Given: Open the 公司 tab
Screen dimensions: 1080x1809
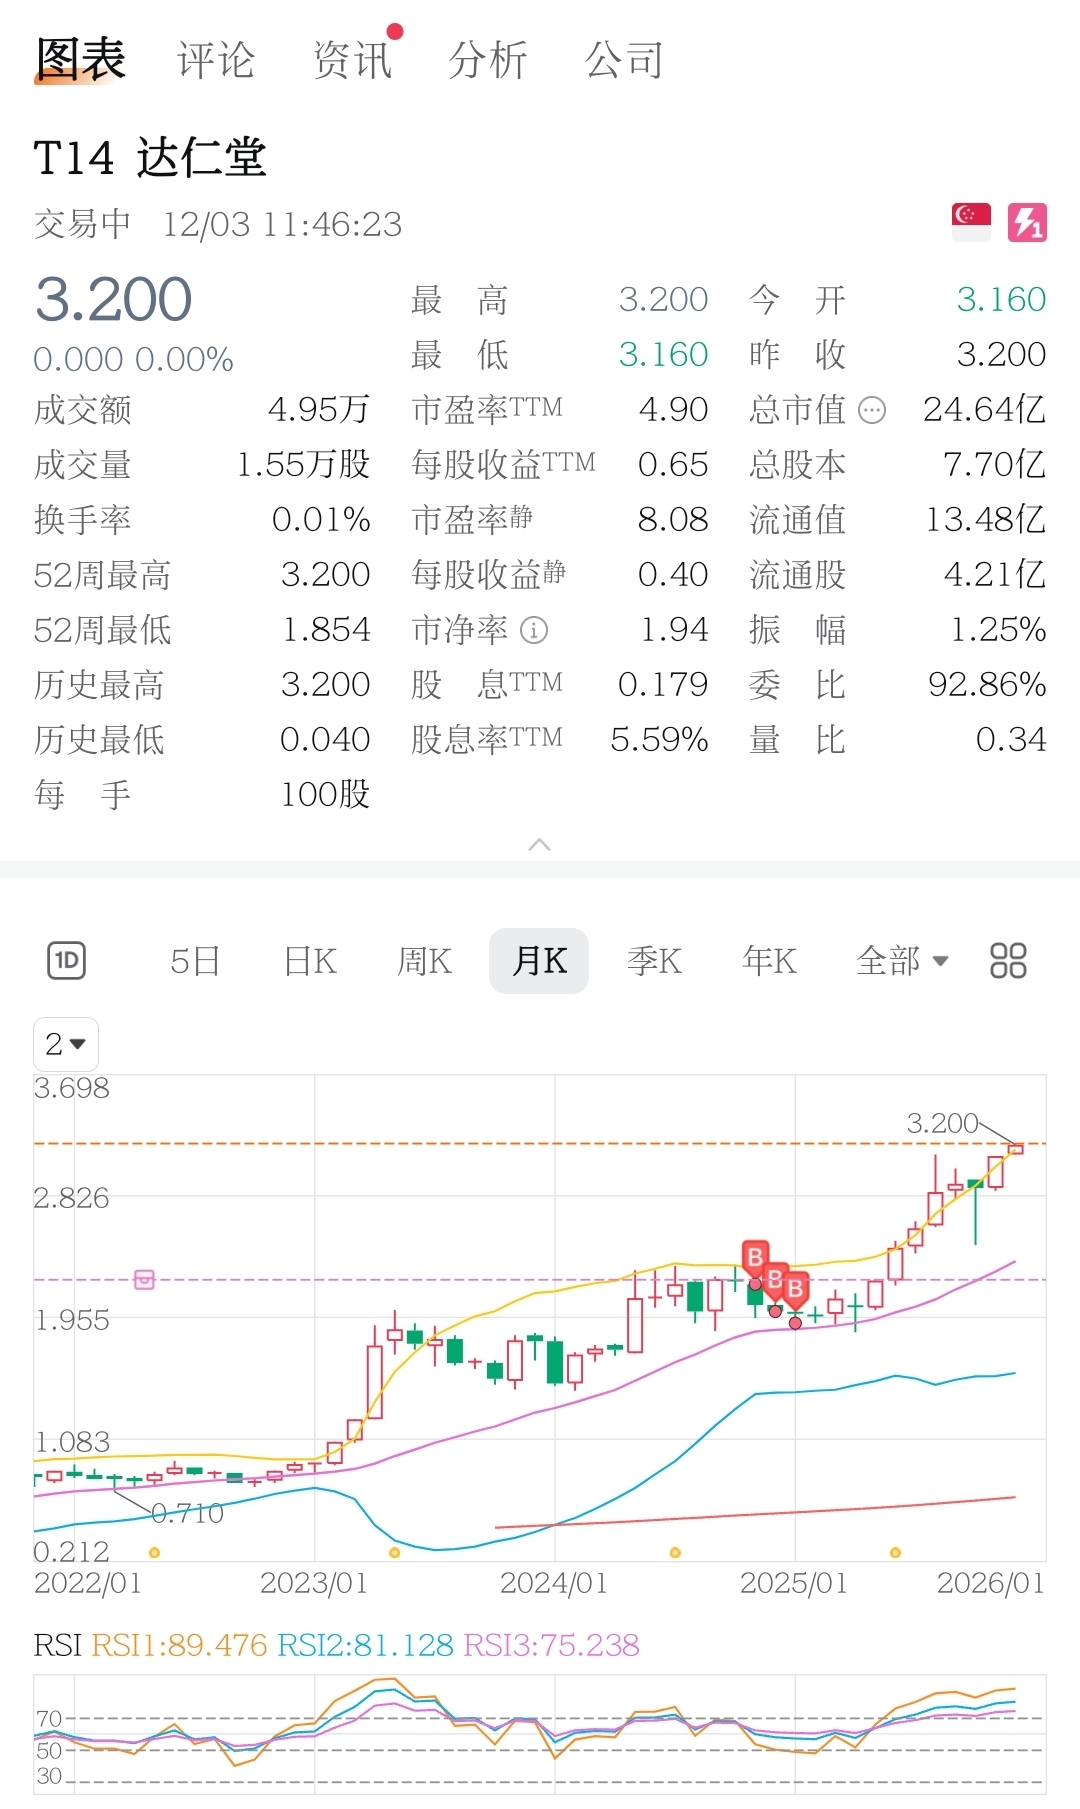Looking at the screenshot, I should click(x=624, y=60).
